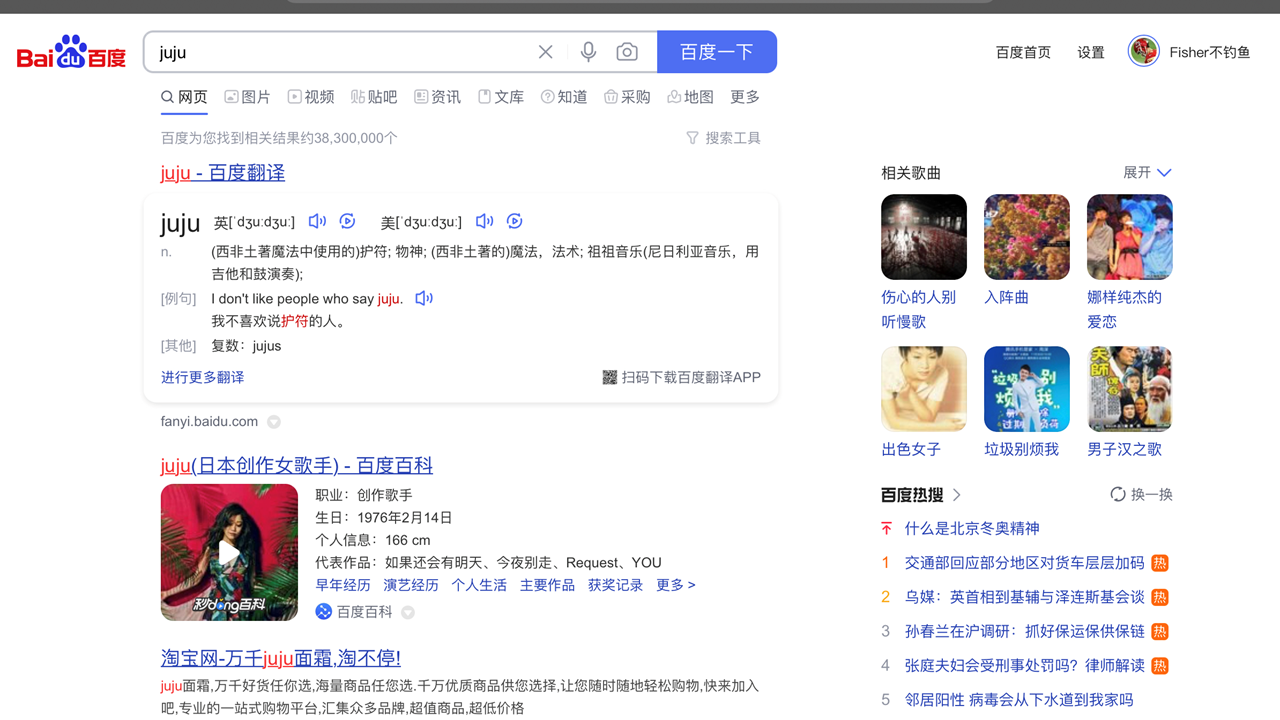Open 乌媒：英首相到基辅与泽连斯基会谈
1280x720 pixels.
click(x=1024, y=597)
